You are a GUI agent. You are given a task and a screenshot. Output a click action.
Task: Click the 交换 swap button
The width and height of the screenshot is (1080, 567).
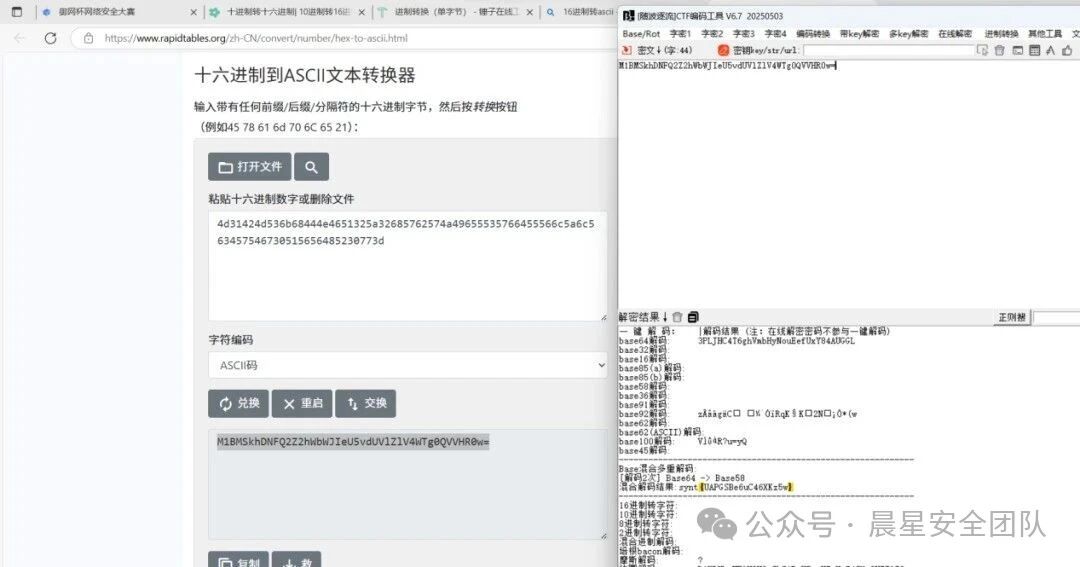coord(365,403)
